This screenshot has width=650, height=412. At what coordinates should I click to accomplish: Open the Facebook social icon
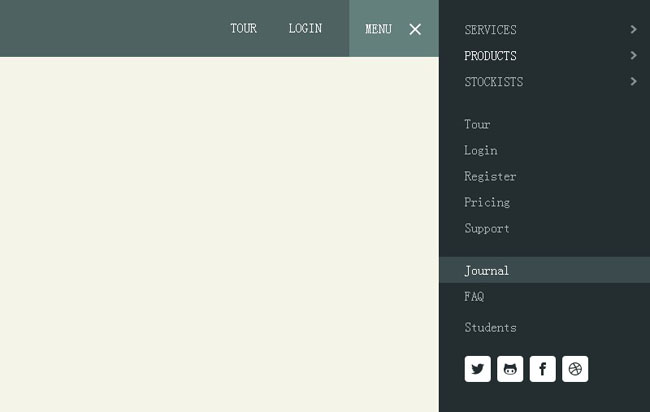coord(542,369)
